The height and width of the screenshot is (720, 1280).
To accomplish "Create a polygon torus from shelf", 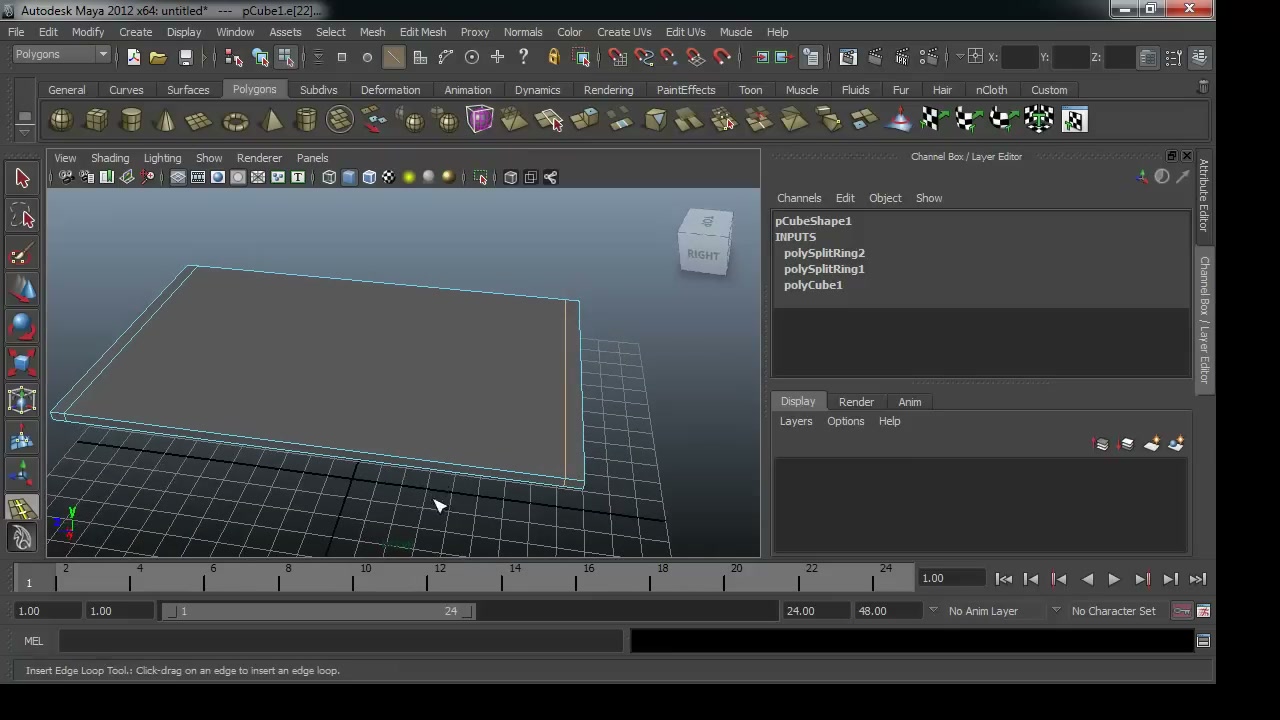I will point(235,121).
